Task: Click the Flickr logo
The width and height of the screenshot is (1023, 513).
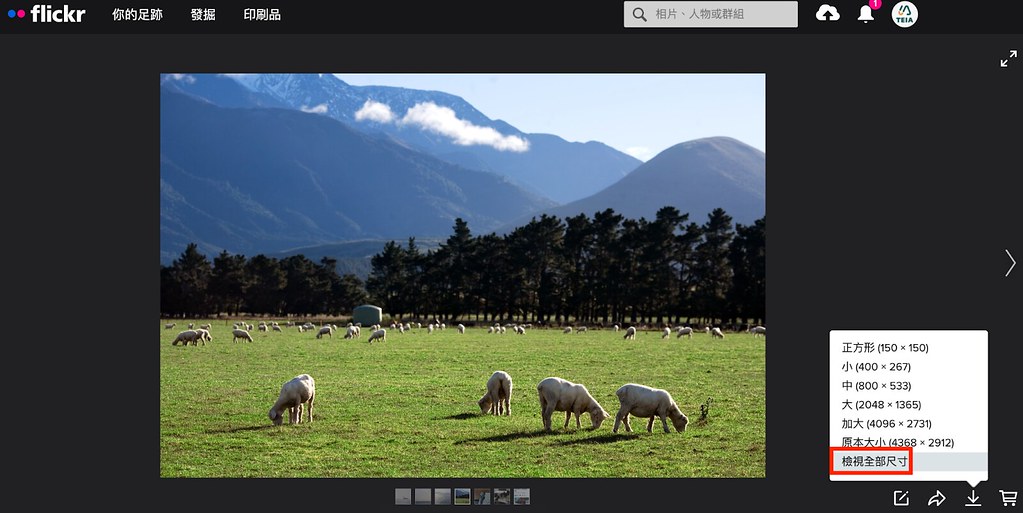Action: tap(46, 14)
